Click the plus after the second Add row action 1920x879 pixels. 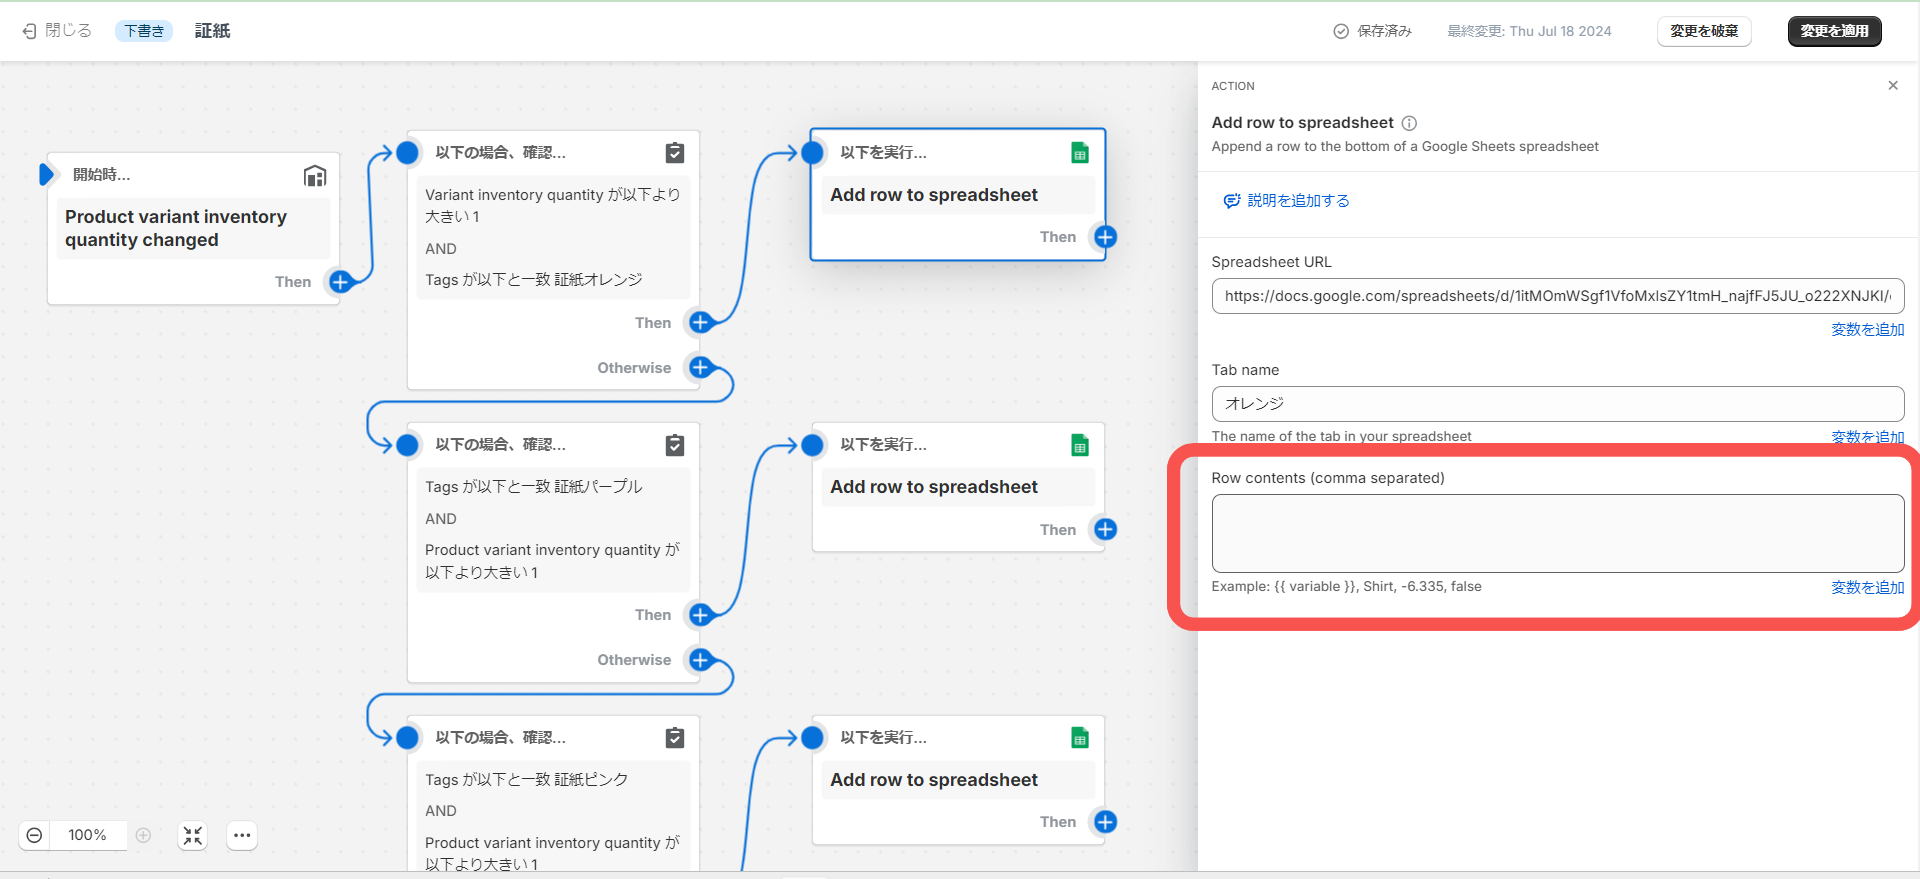(1105, 530)
